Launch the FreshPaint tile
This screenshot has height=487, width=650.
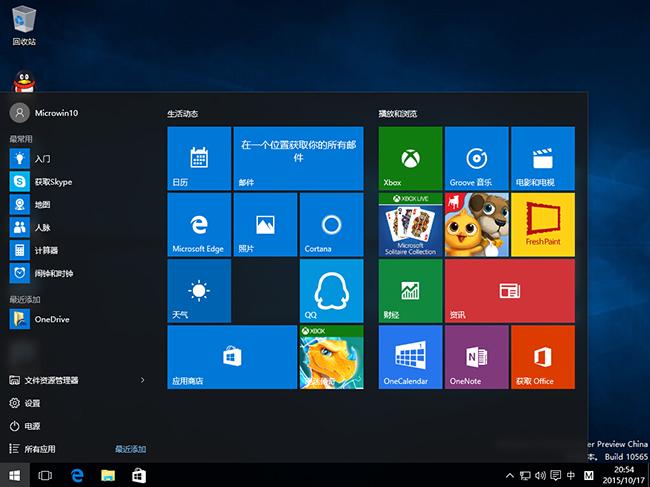(543, 225)
